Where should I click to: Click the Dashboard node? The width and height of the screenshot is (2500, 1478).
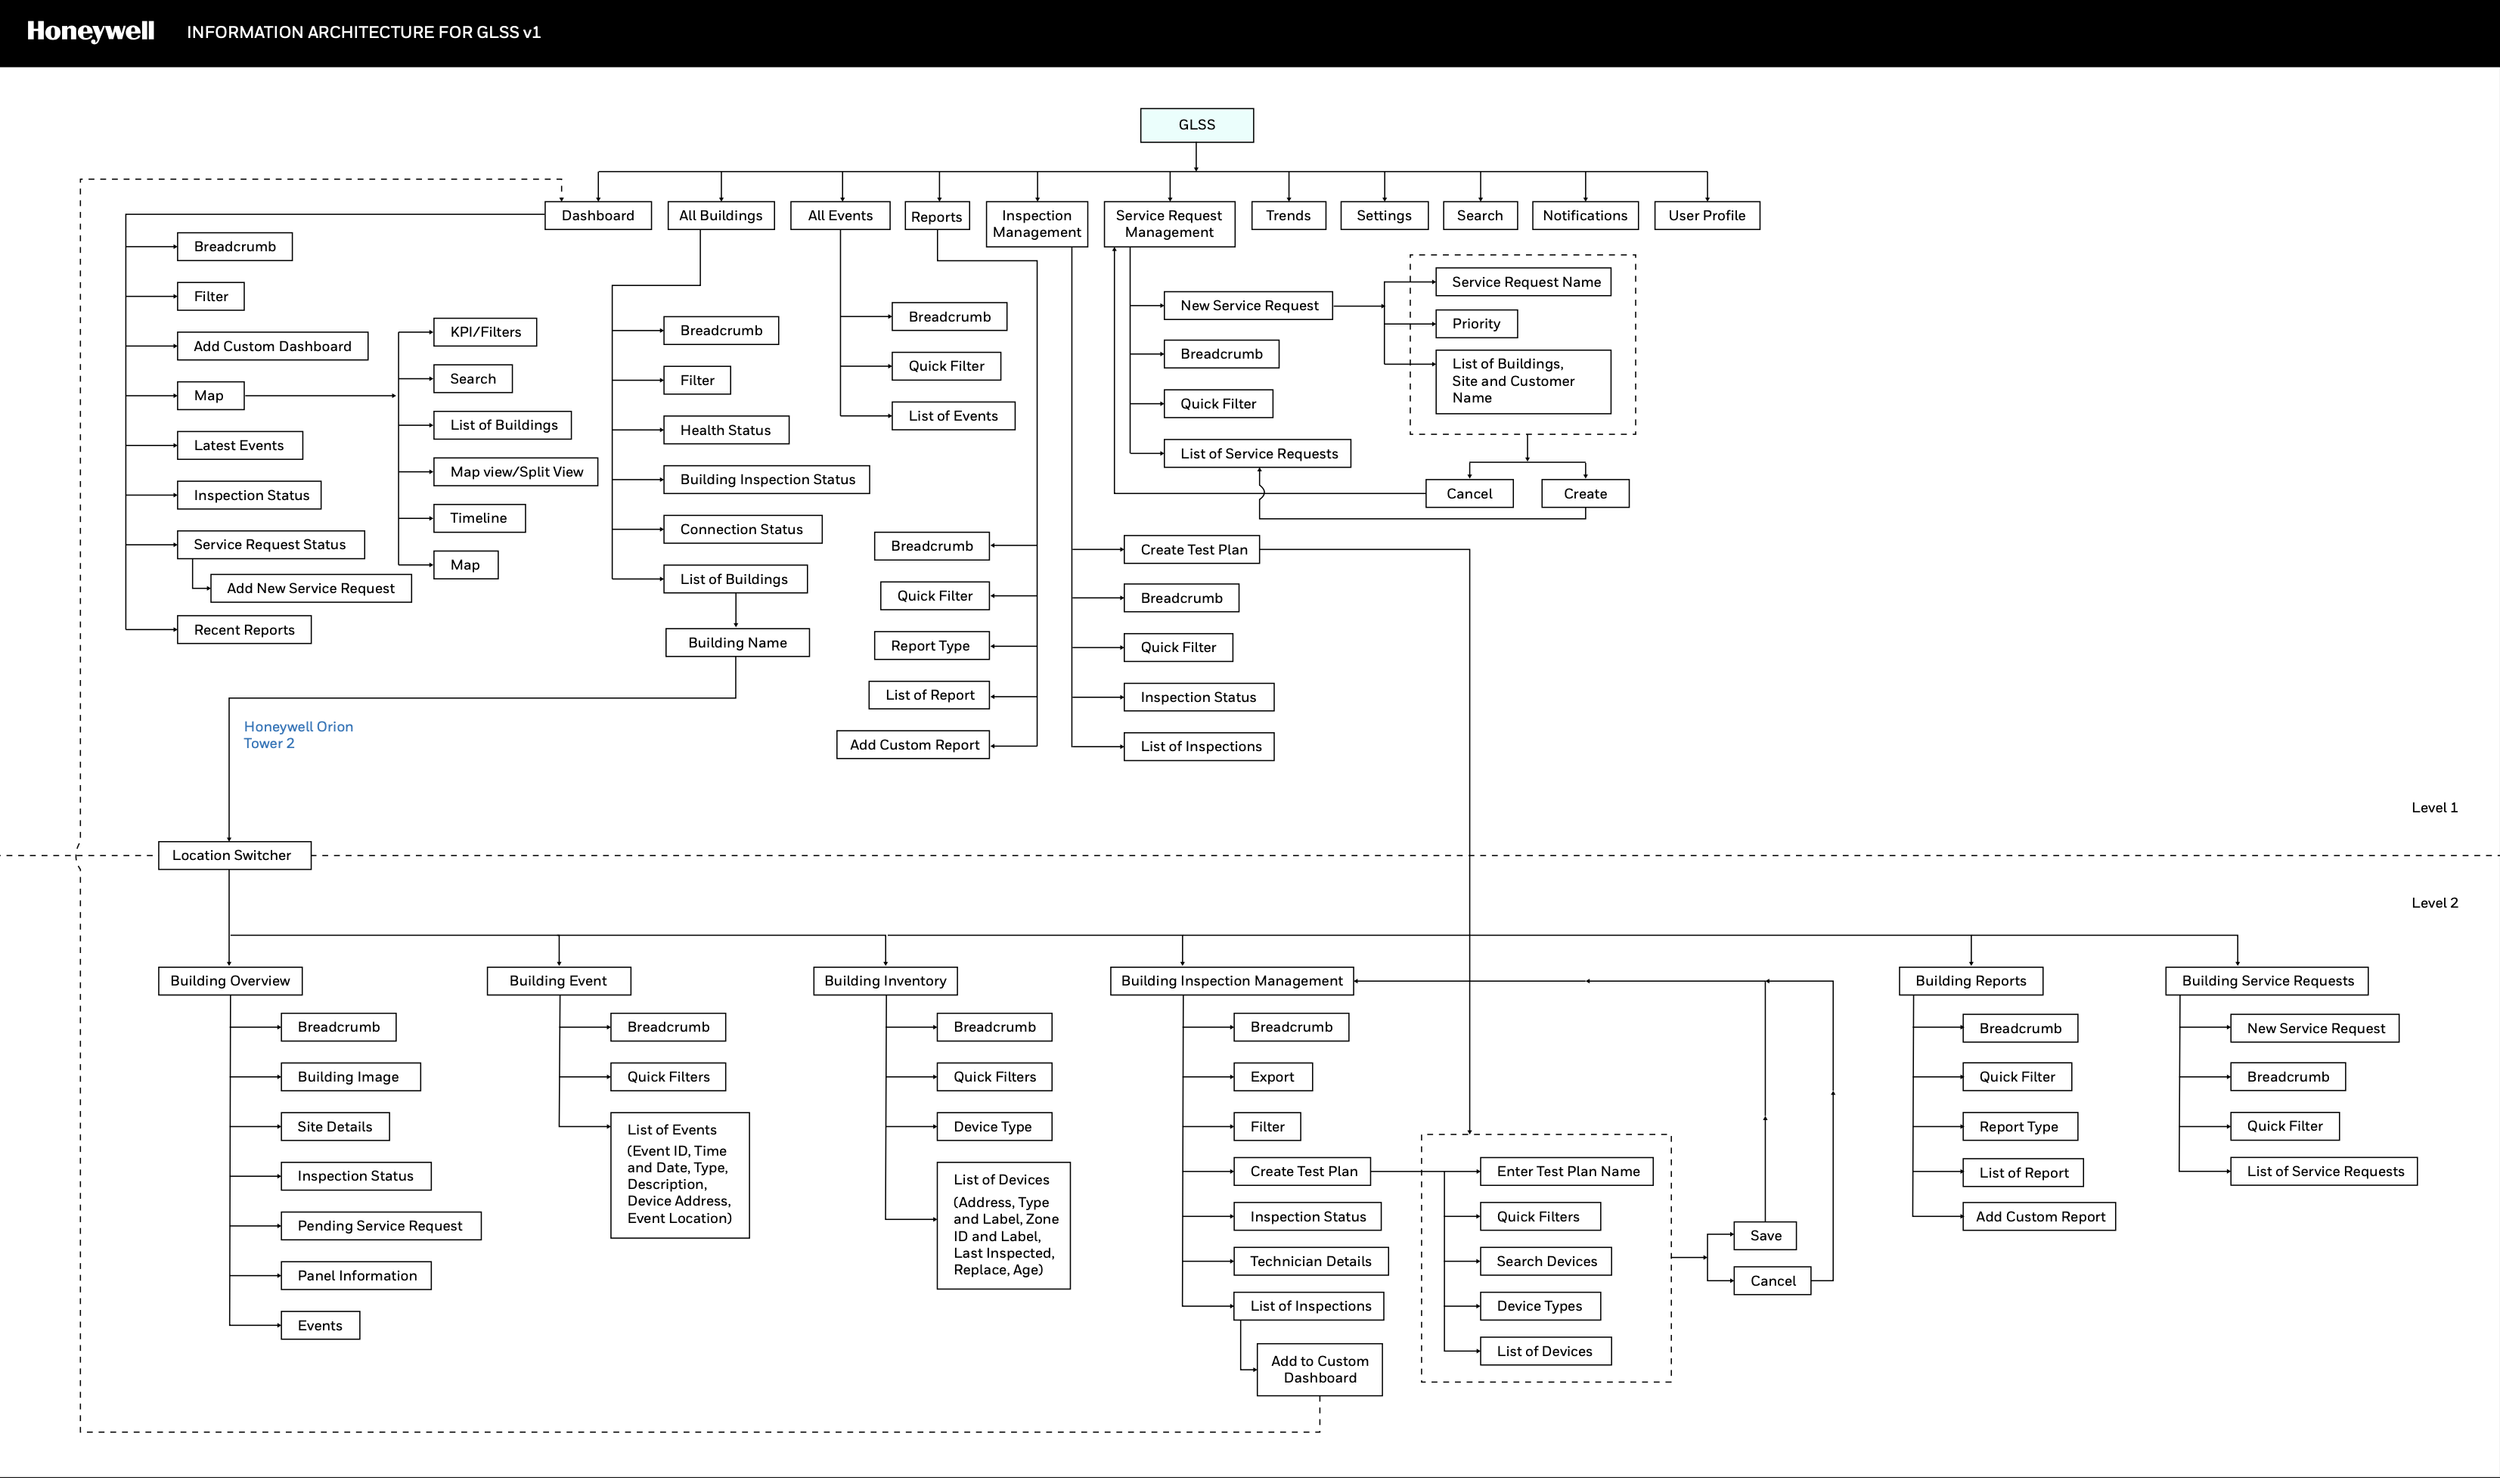pos(597,215)
